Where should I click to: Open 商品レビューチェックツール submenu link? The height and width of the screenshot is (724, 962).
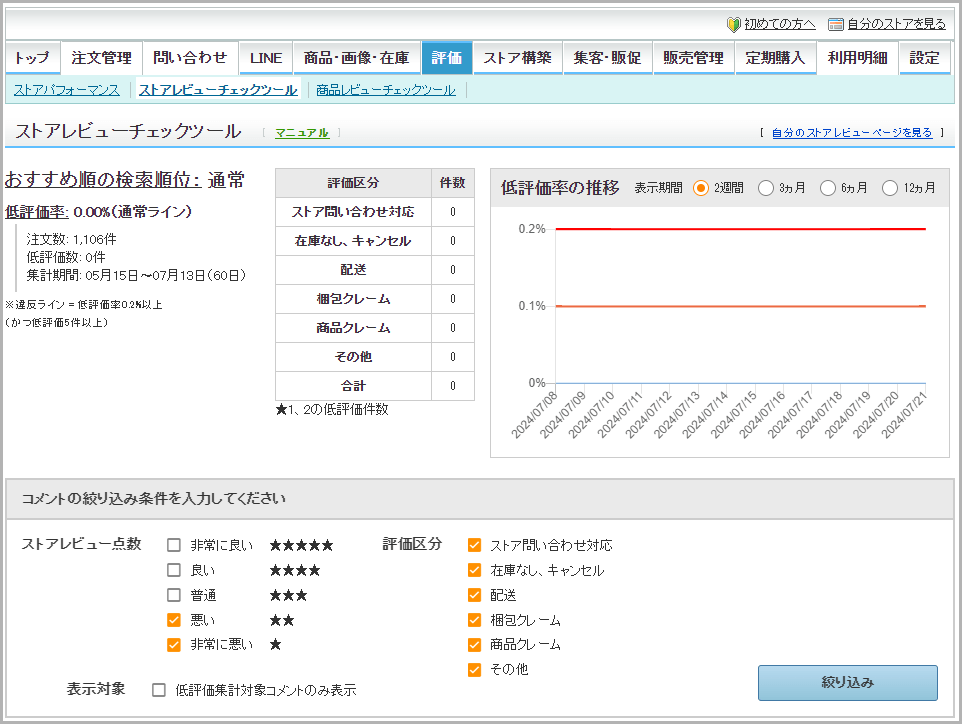pyautogui.click(x=386, y=90)
